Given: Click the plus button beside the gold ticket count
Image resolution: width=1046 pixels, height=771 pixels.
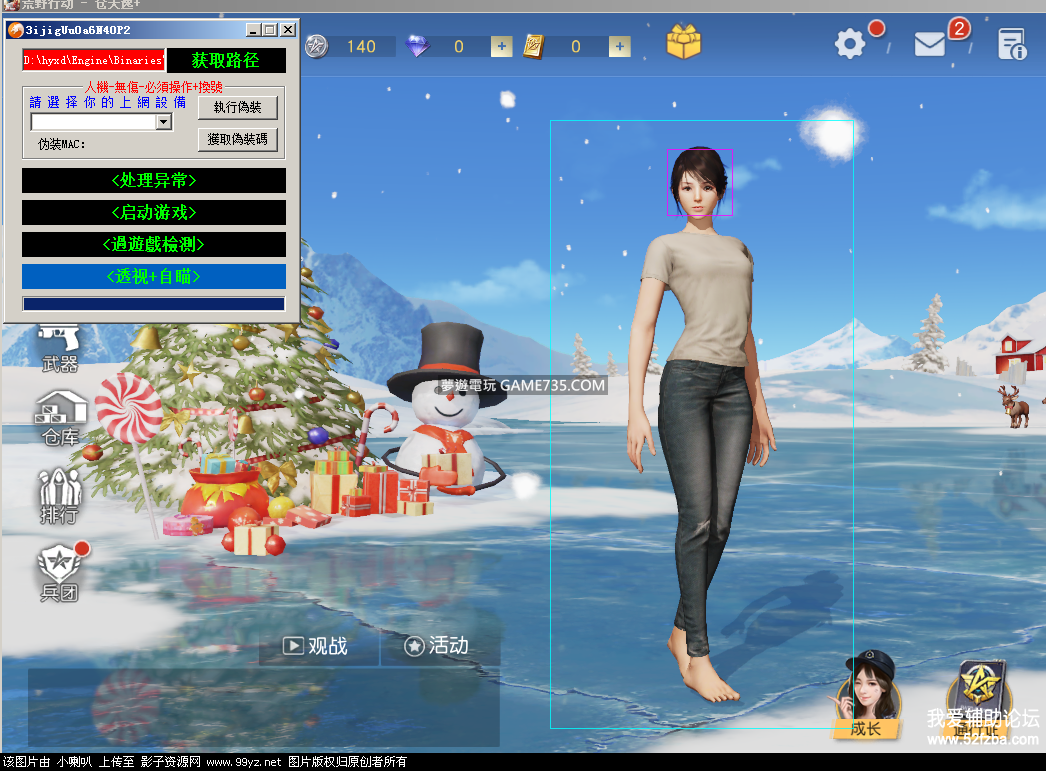Looking at the screenshot, I should [620, 46].
